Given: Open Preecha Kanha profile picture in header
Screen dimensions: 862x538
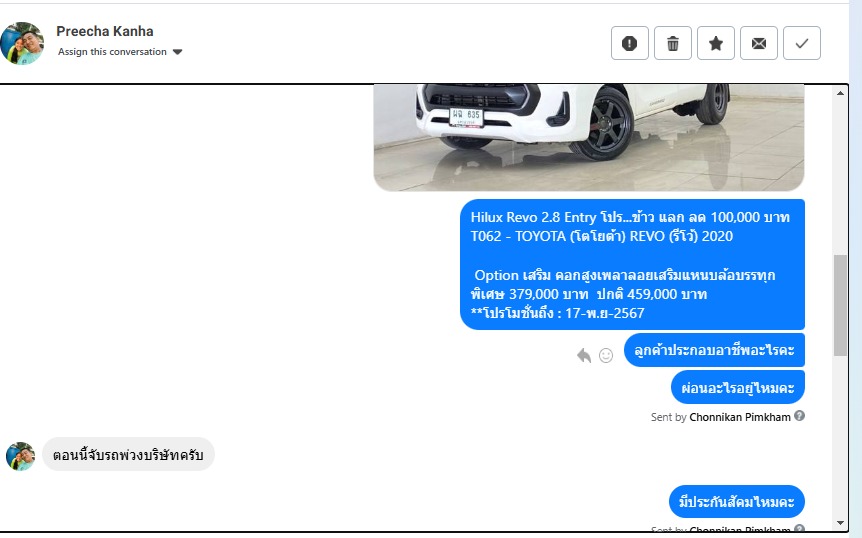Looking at the screenshot, I should click(x=22, y=43).
